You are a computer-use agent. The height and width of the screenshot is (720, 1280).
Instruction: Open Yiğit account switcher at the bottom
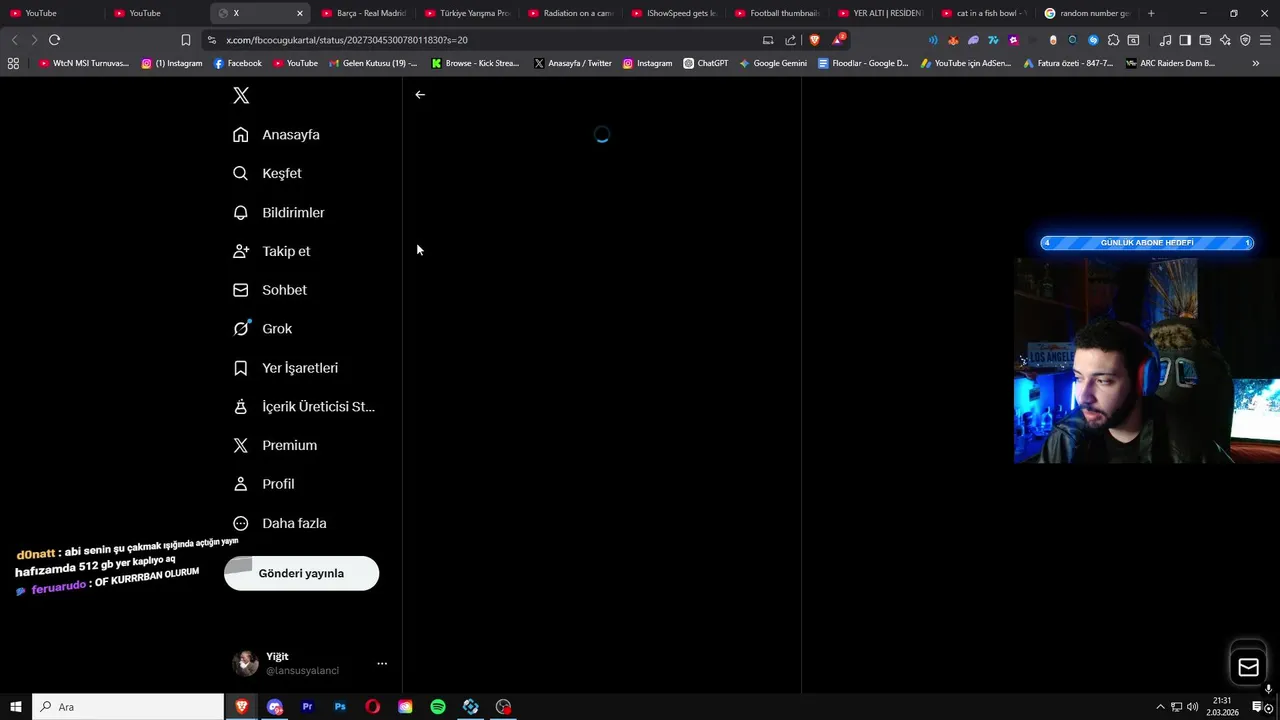309,663
